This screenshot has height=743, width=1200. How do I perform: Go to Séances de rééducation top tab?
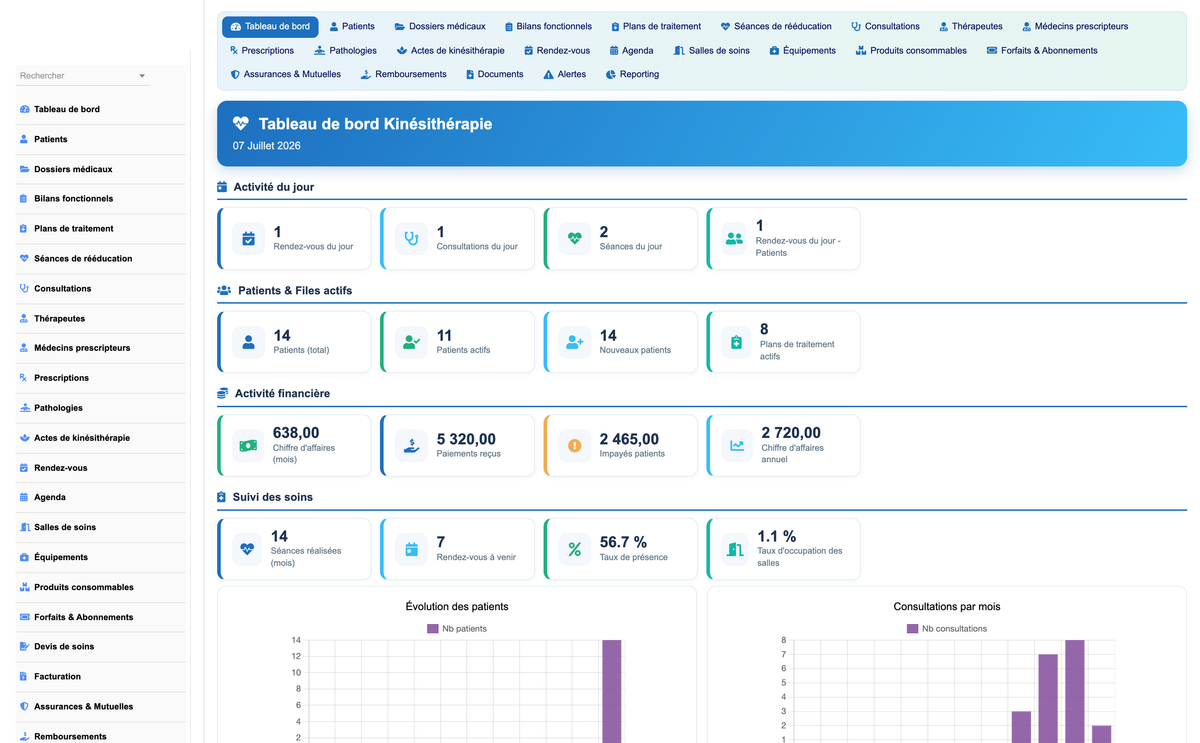pyautogui.click(x=775, y=26)
